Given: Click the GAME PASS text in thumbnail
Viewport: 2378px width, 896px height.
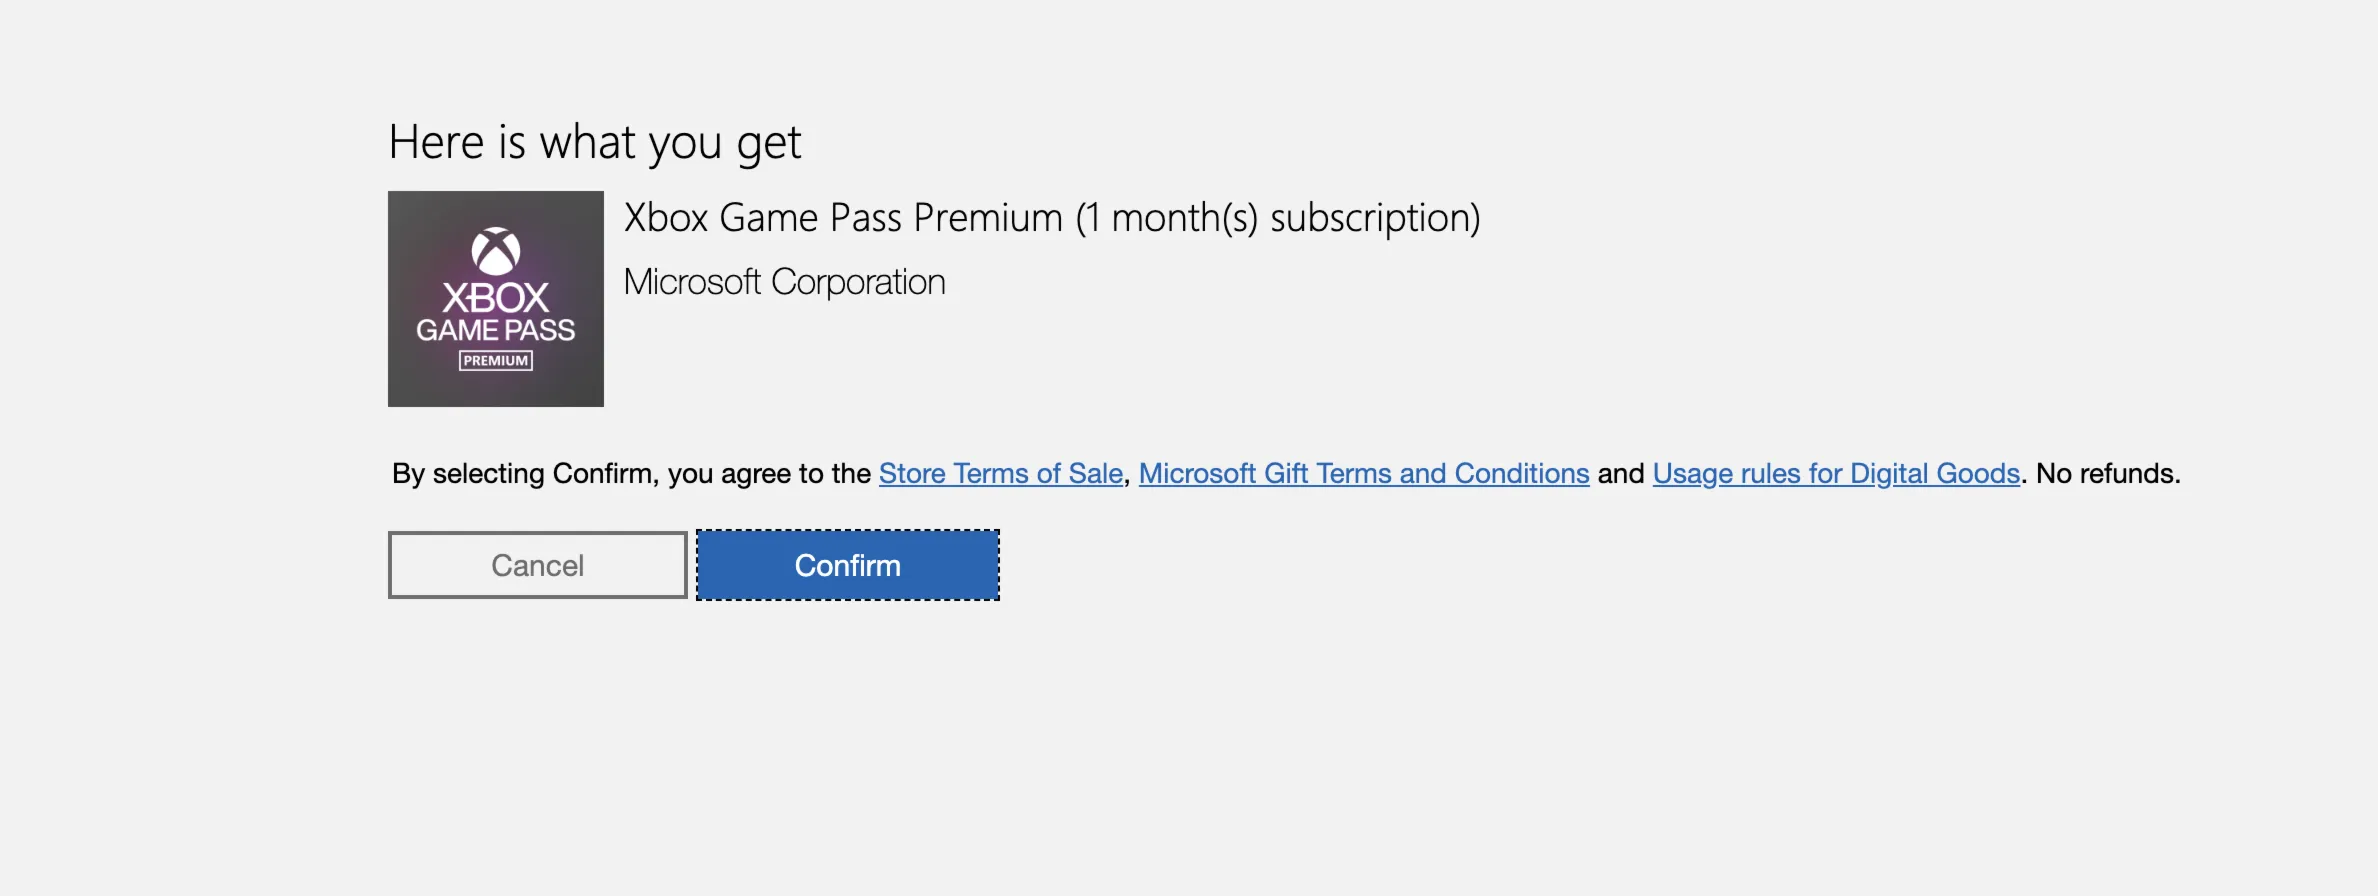Looking at the screenshot, I should coord(496,330).
